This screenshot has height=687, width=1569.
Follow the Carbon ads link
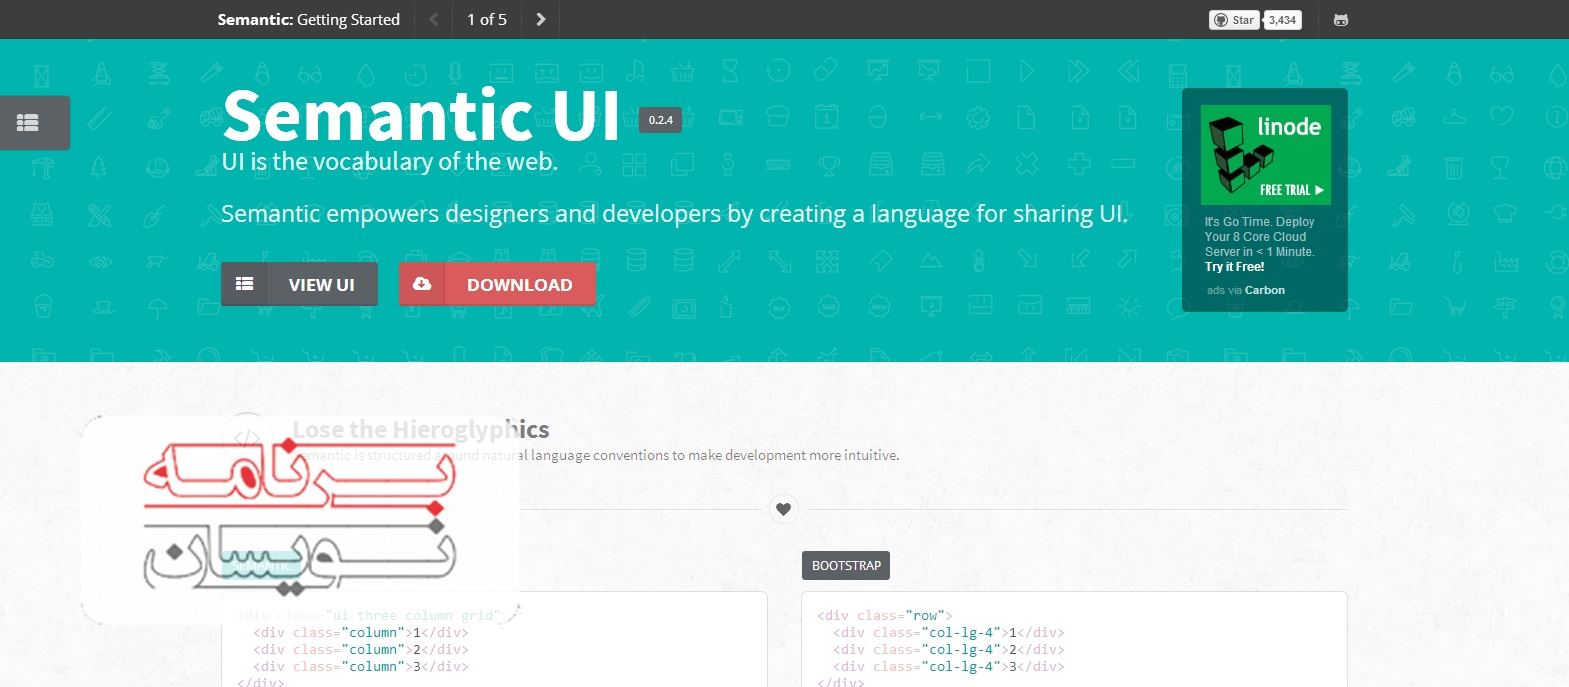point(1264,290)
